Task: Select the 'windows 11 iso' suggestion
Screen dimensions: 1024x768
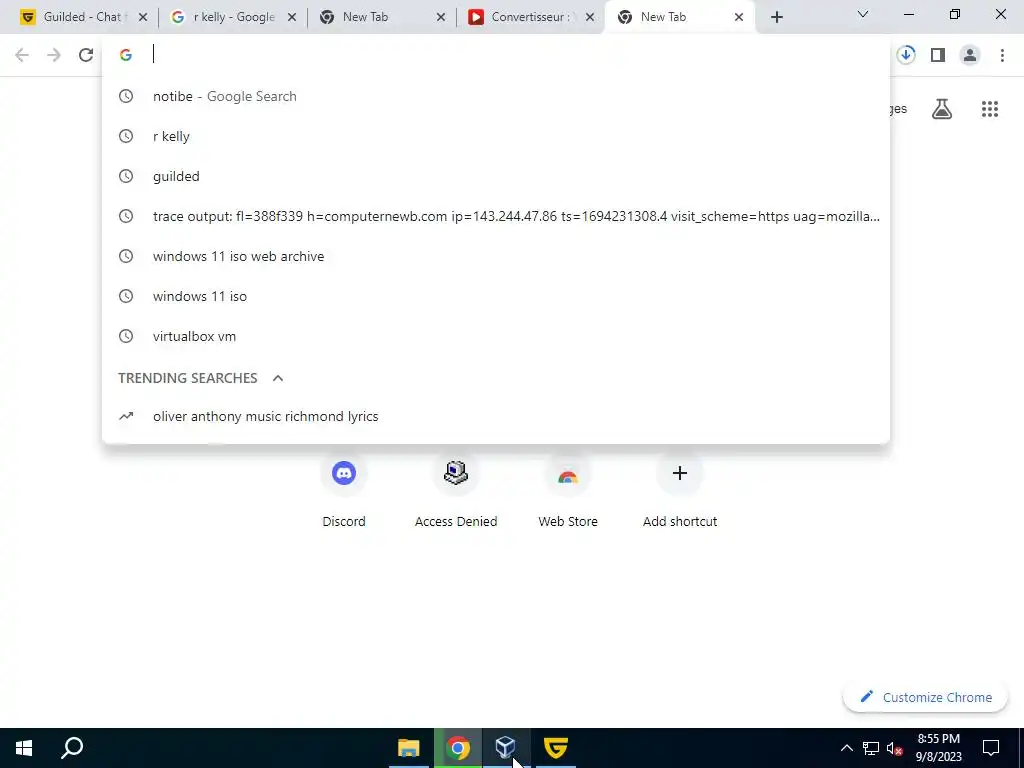Action: [496, 296]
